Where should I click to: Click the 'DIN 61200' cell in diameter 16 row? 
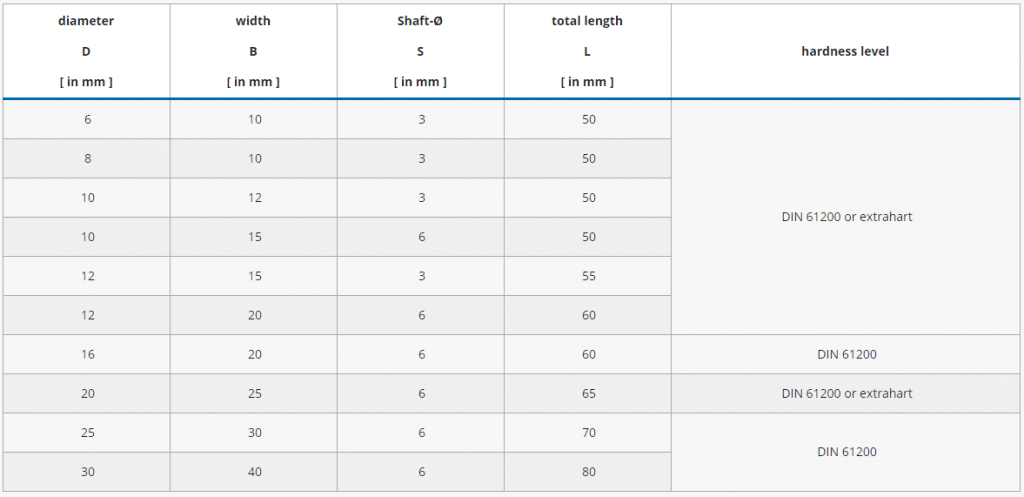click(846, 354)
